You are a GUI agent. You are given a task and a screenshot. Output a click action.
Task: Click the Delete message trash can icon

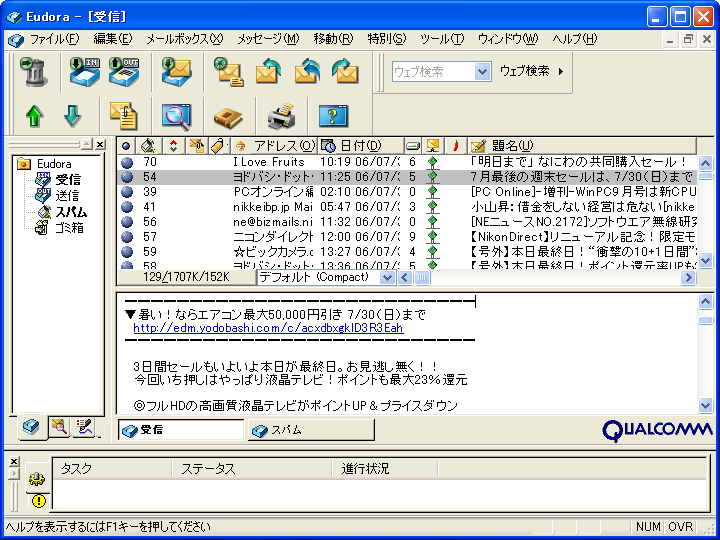tap(34, 72)
